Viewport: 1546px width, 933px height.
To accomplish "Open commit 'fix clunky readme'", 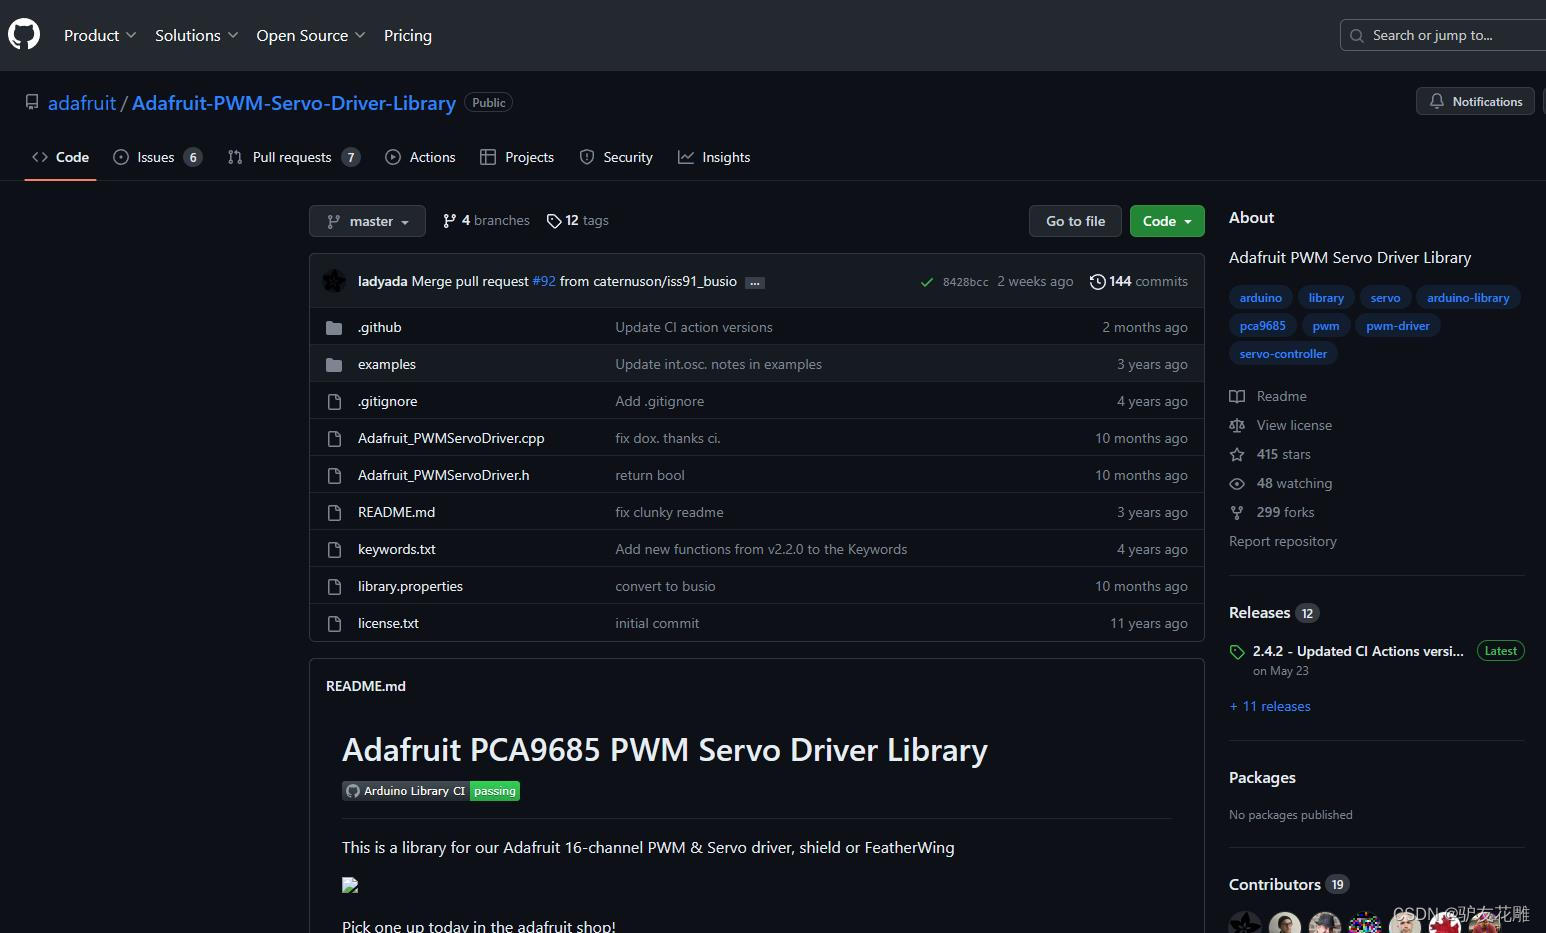I will (669, 513).
